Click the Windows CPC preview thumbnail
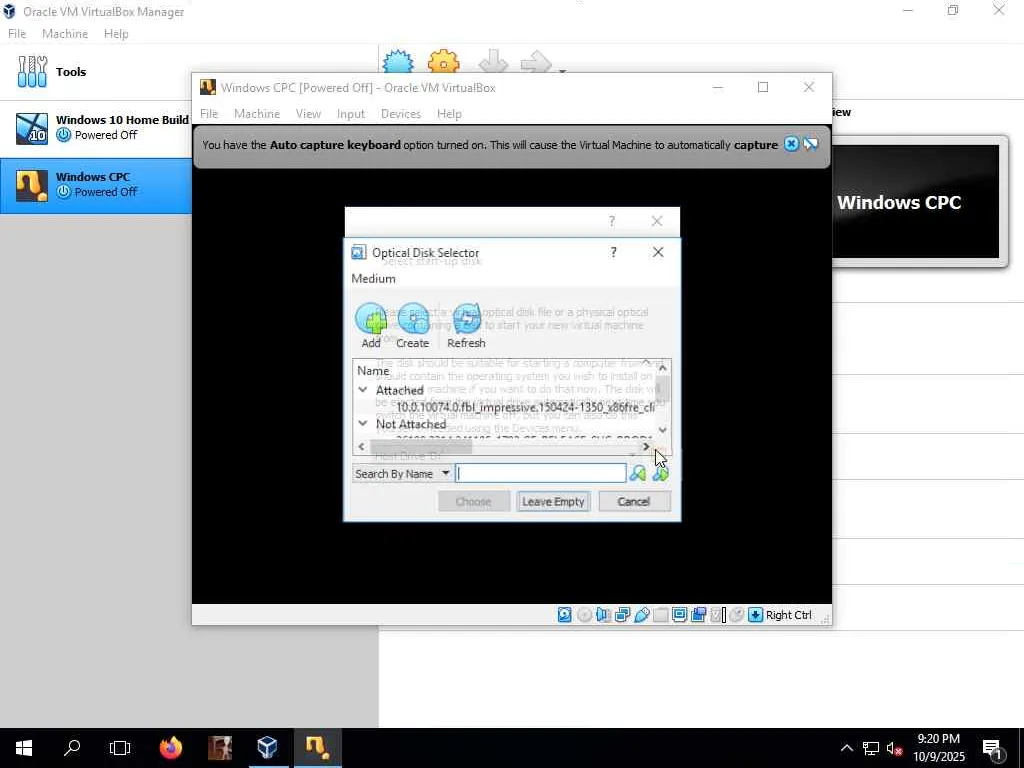Viewport: 1024px width, 768px height. pyautogui.click(x=916, y=201)
